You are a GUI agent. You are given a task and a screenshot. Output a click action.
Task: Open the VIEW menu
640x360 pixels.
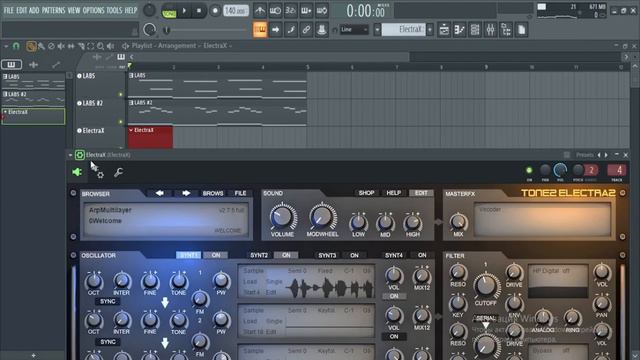74,10
